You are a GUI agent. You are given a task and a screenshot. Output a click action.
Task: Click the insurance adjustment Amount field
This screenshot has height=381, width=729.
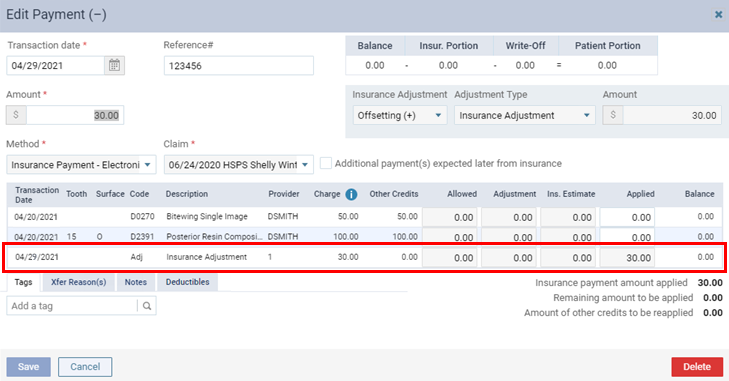672,115
